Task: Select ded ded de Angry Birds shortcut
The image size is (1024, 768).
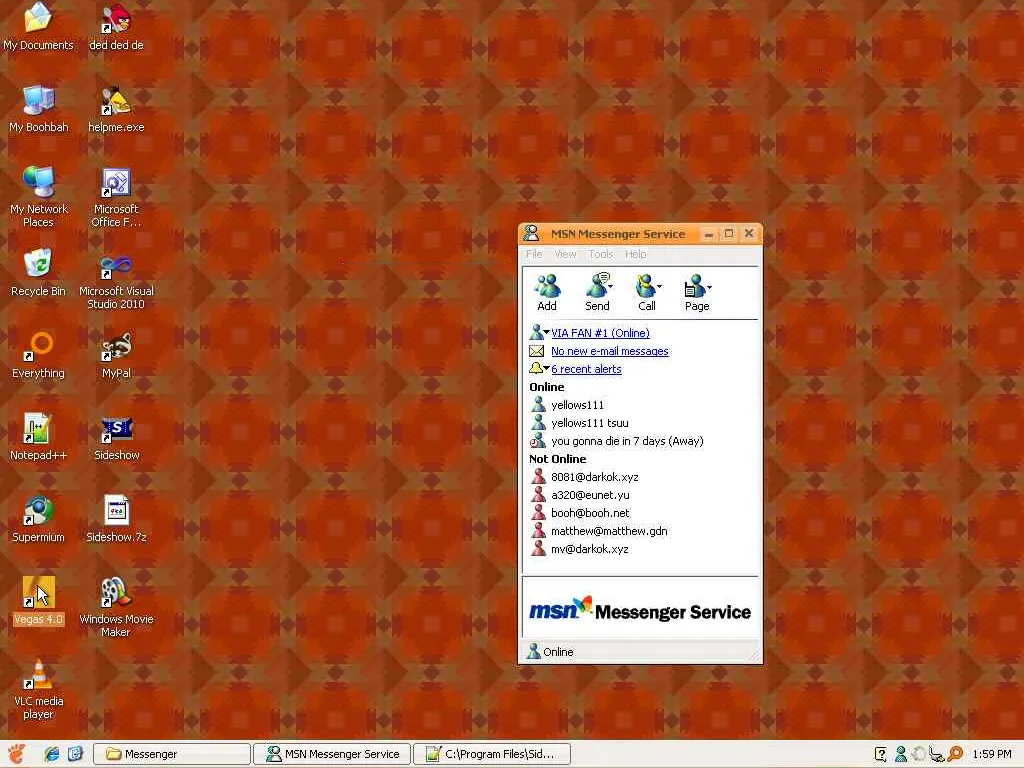Action: pyautogui.click(x=116, y=26)
